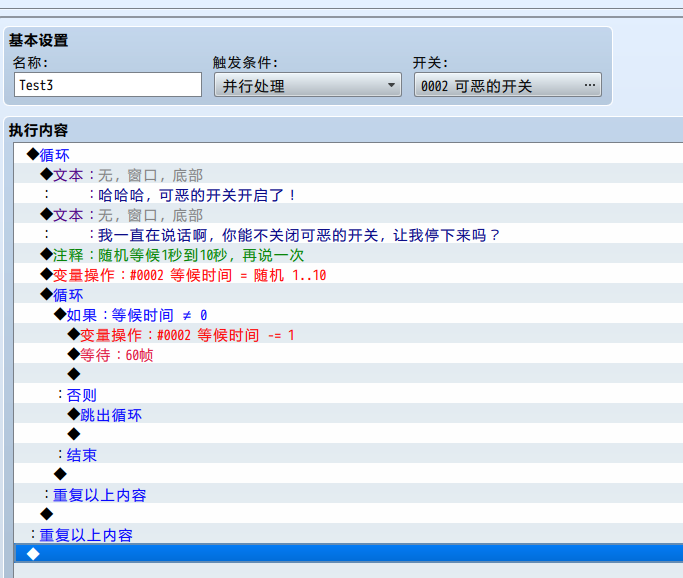
Task: Select the nested 循环 command row
Action: coord(348,294)
